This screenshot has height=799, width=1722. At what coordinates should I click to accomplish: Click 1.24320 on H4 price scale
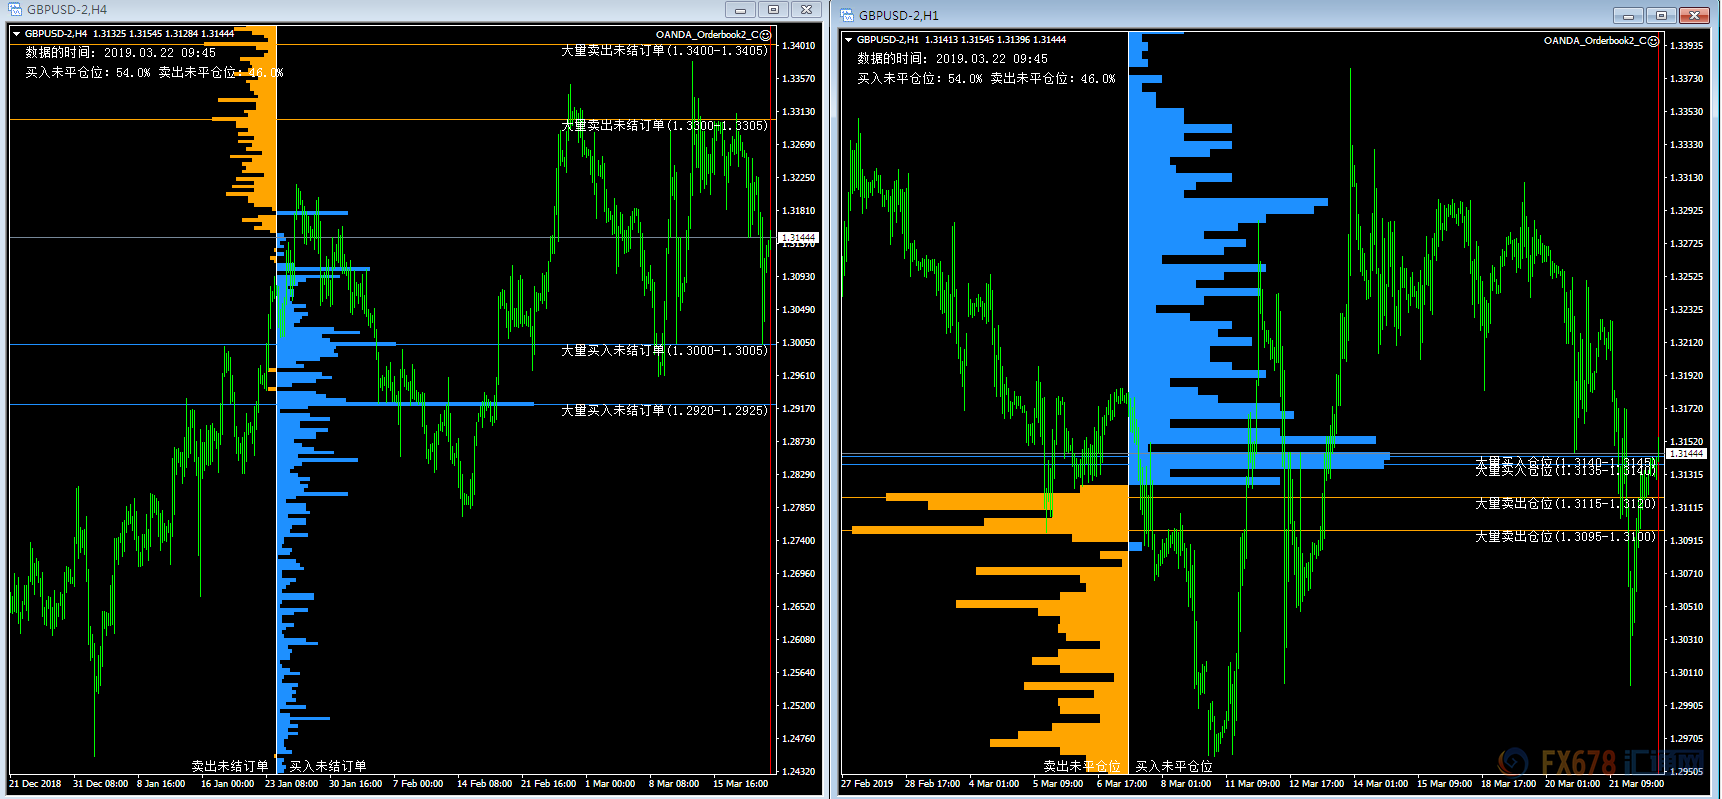click(x=798, y=771)
